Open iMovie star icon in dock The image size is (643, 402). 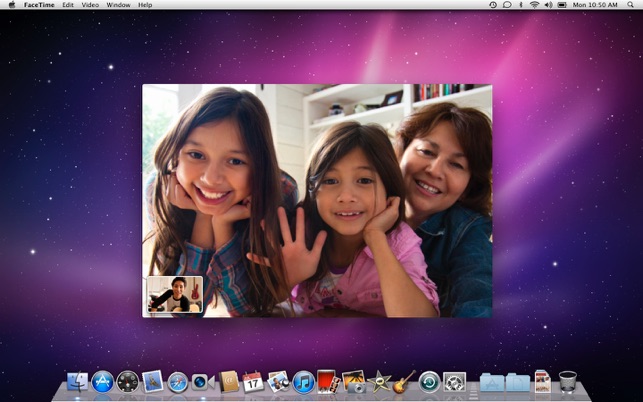click(379, 381)
